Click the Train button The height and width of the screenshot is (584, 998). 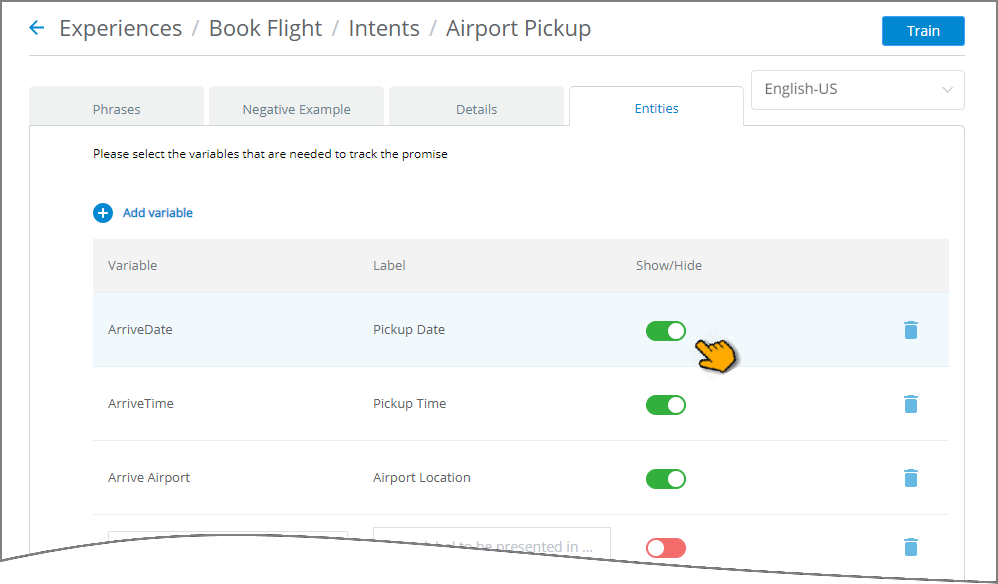[x=923, y=31]
